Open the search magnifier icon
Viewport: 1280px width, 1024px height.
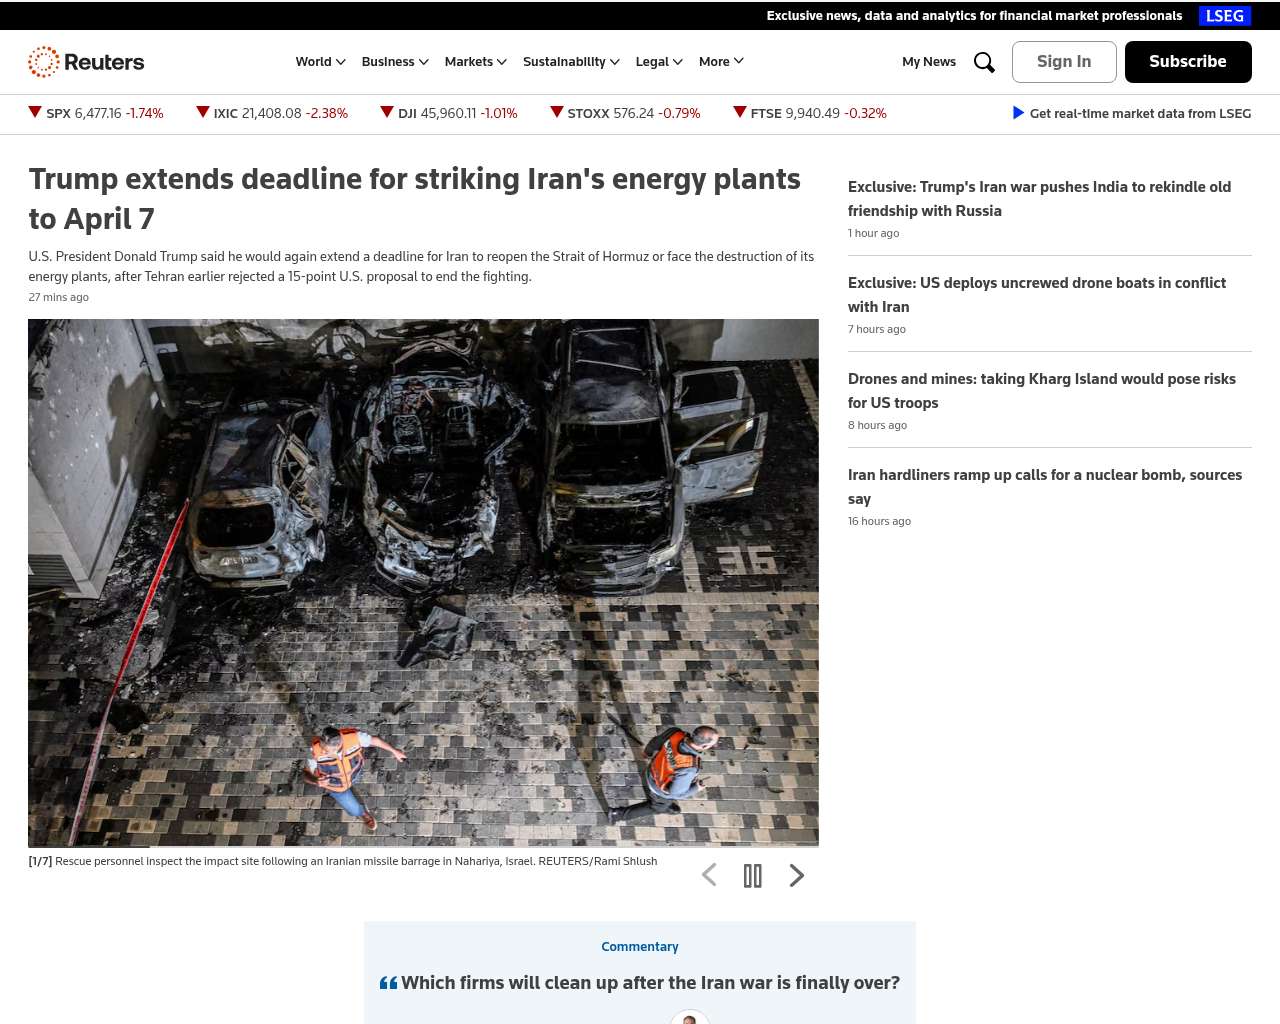pos(984,62)
